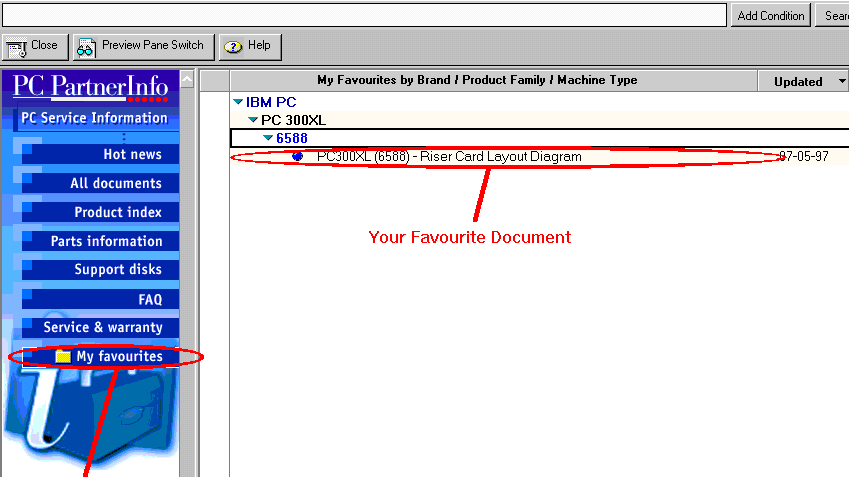Viewport: 849px width, 477px height.
Task: Collapse the IBM PC category
Action: (x=238, y=102)
